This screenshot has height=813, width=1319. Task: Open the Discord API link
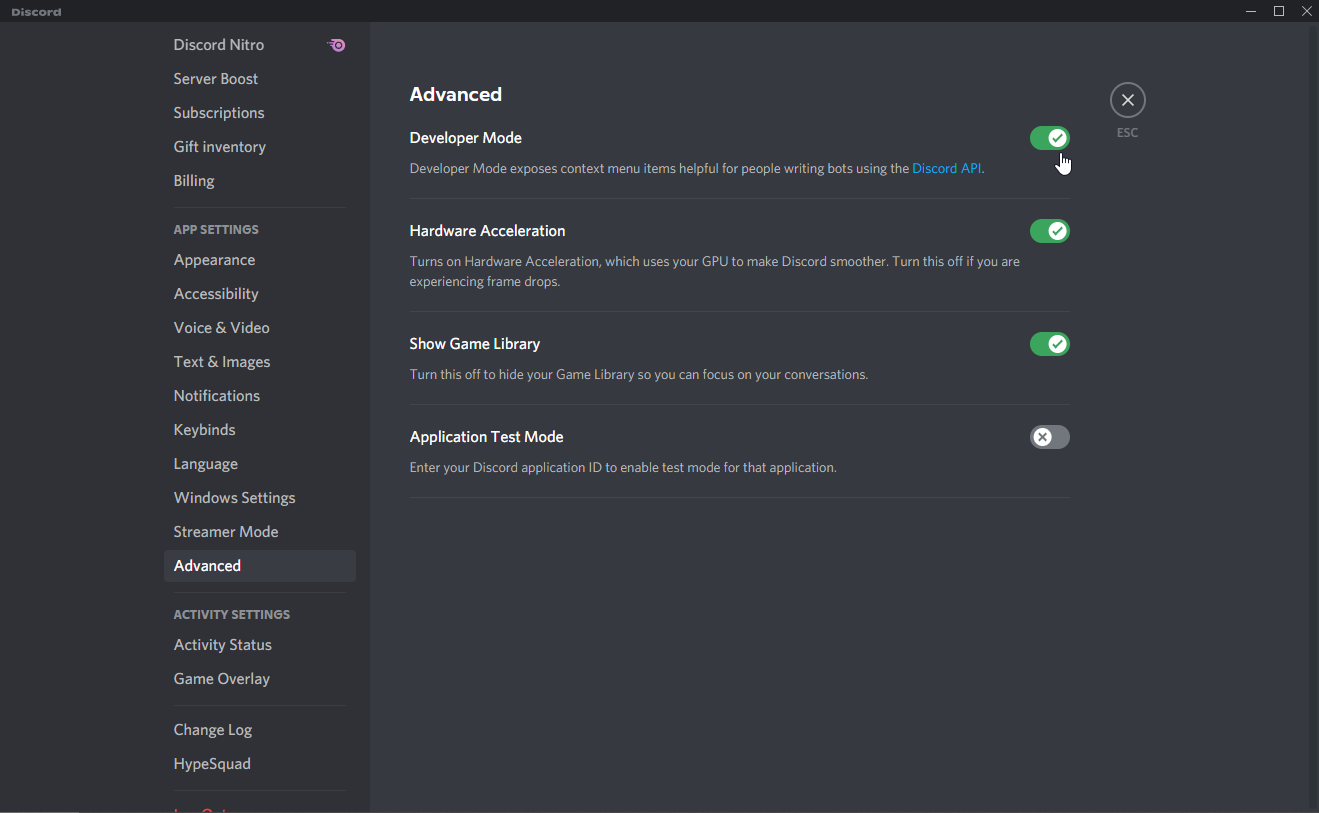pos(946,169)
